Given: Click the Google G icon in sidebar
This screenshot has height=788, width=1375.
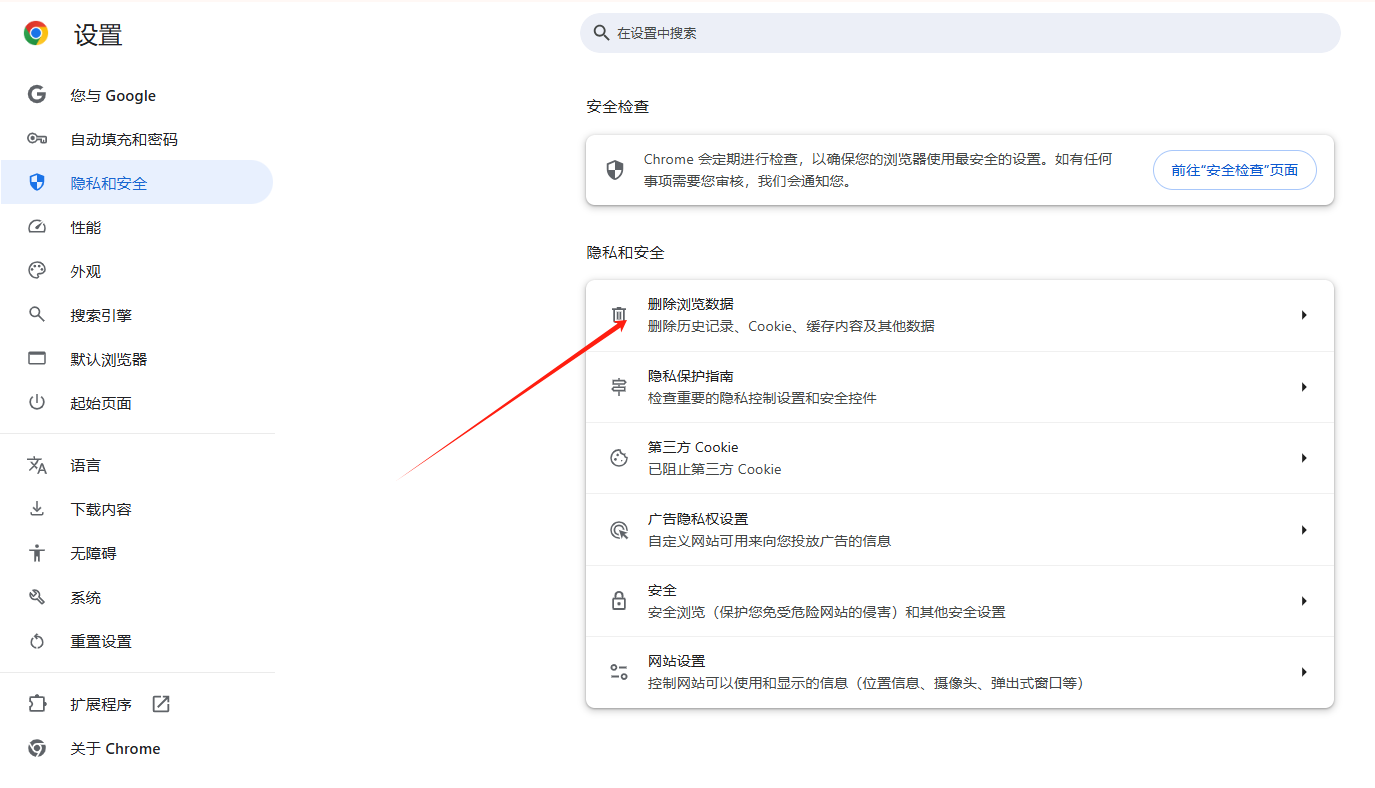Looking at the screenshot, I should (x=37, y=95).
